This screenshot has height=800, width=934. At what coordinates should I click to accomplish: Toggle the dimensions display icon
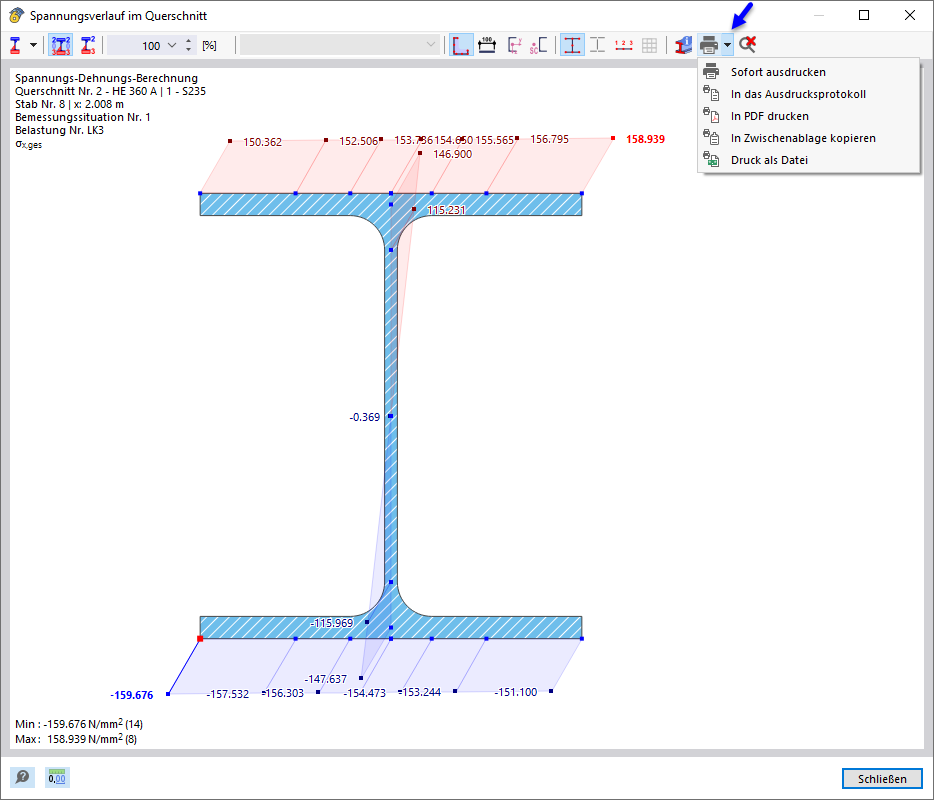coord(487,45)
